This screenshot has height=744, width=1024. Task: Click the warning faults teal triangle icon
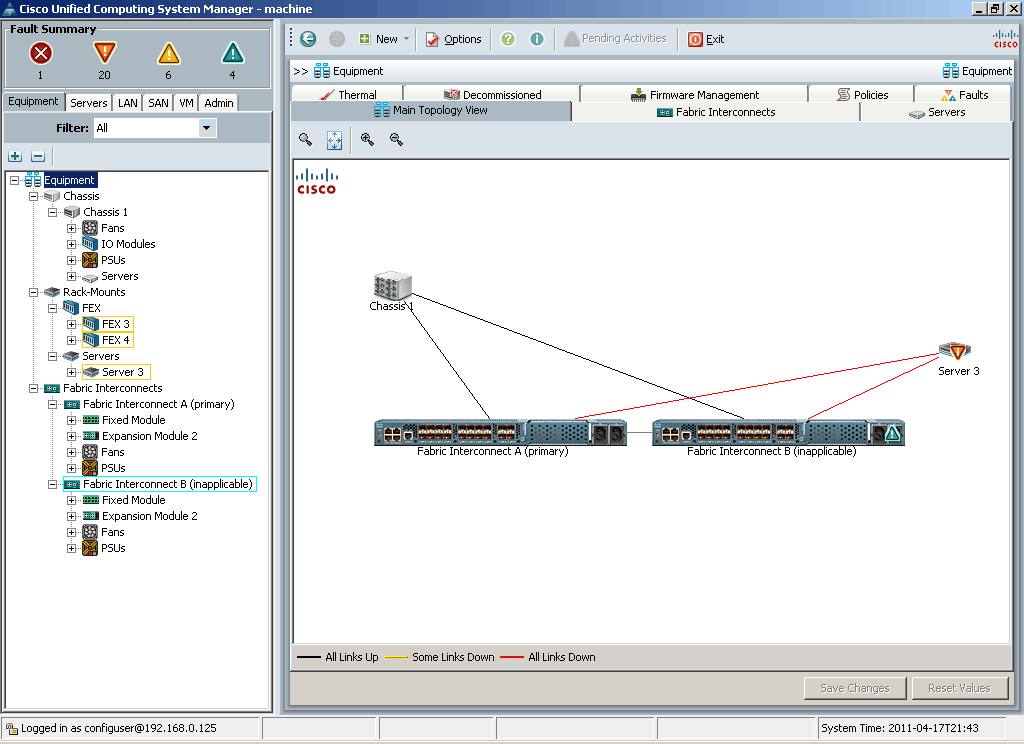232,54
